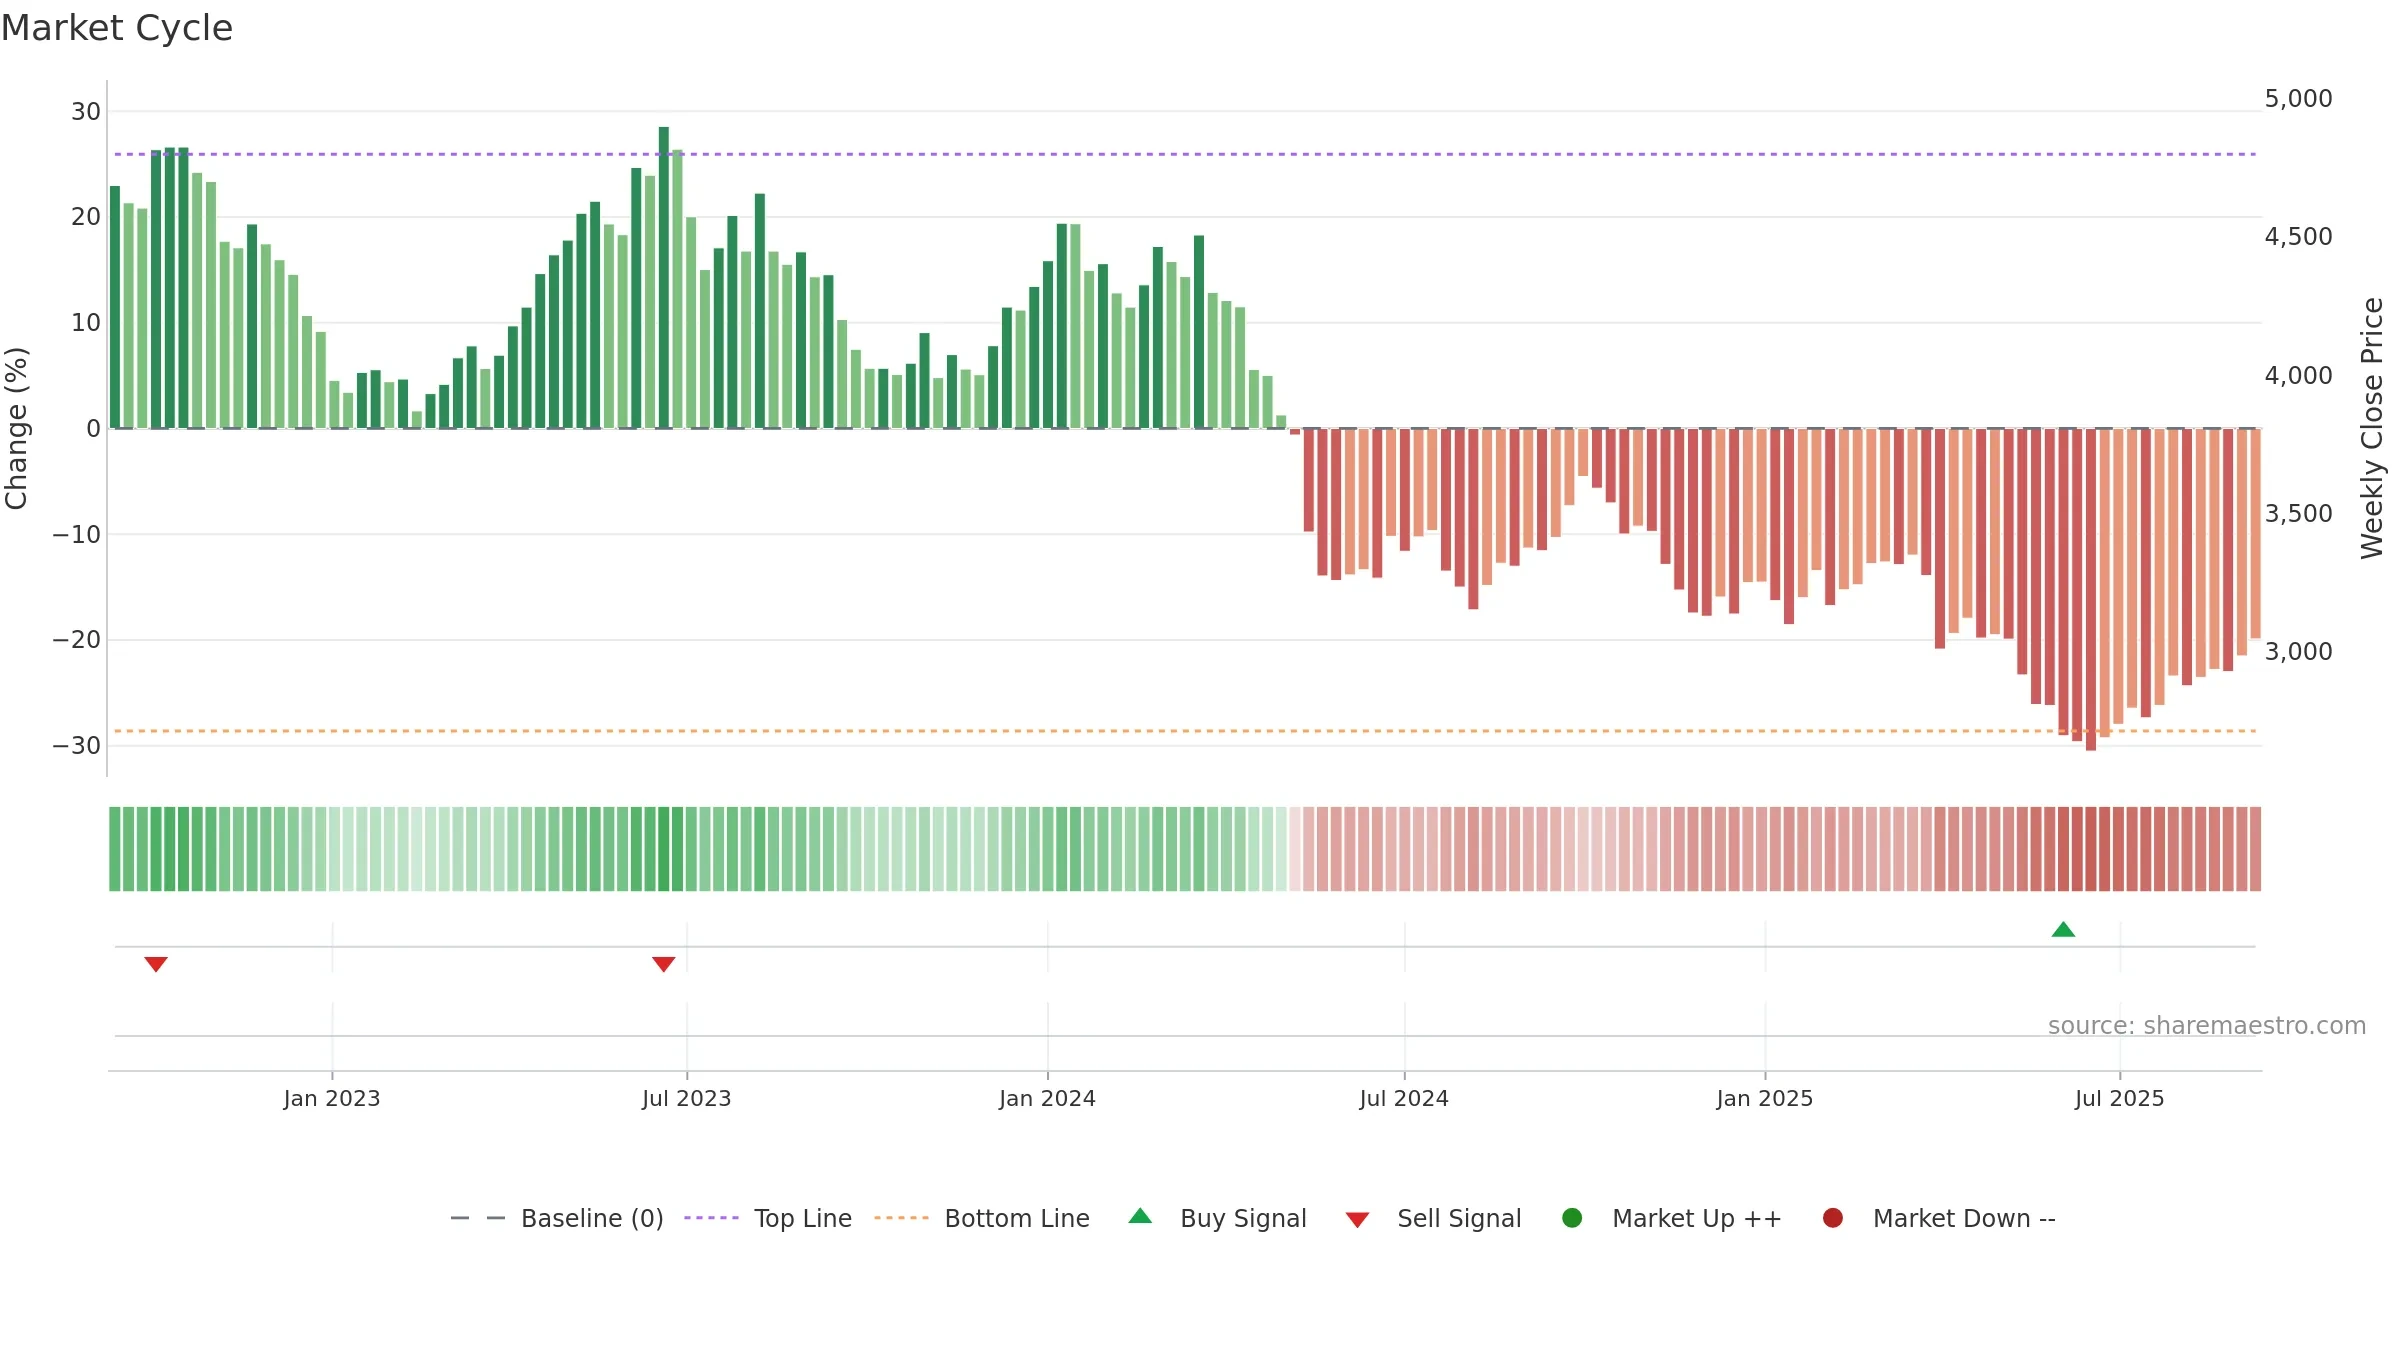Click the green Buy Signal triangle near Jul 2025
Image resolution: width=2400 pixels, height=1350 pixels.
[x=2063, y=930]
